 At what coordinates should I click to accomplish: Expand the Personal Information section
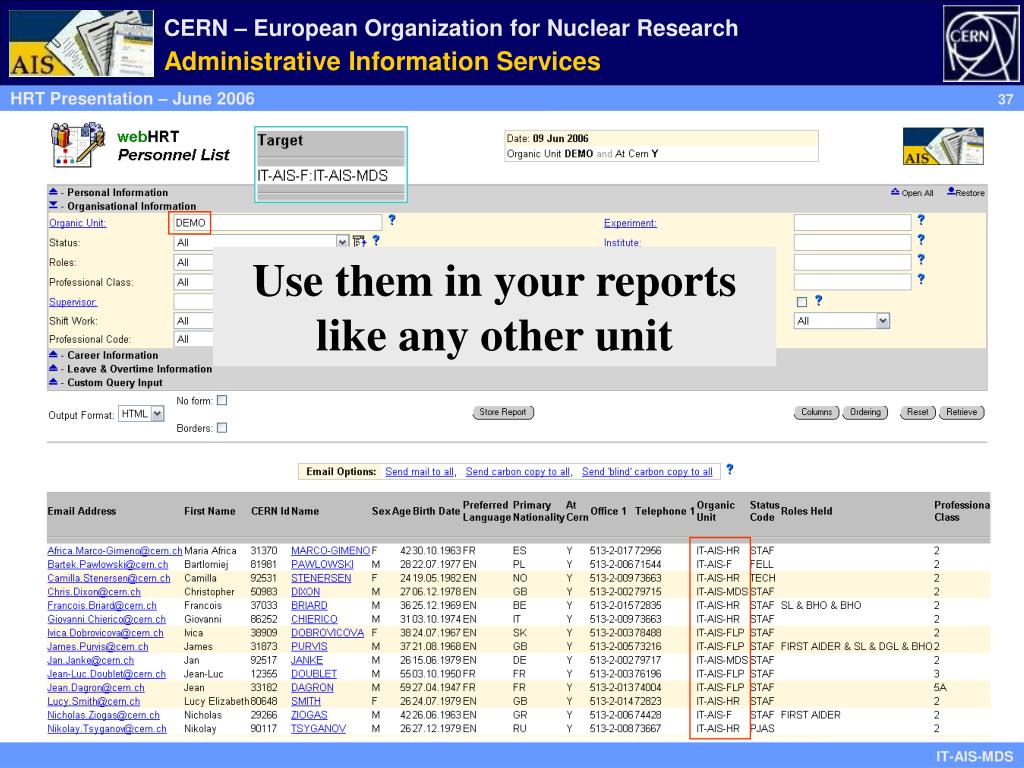54,192
